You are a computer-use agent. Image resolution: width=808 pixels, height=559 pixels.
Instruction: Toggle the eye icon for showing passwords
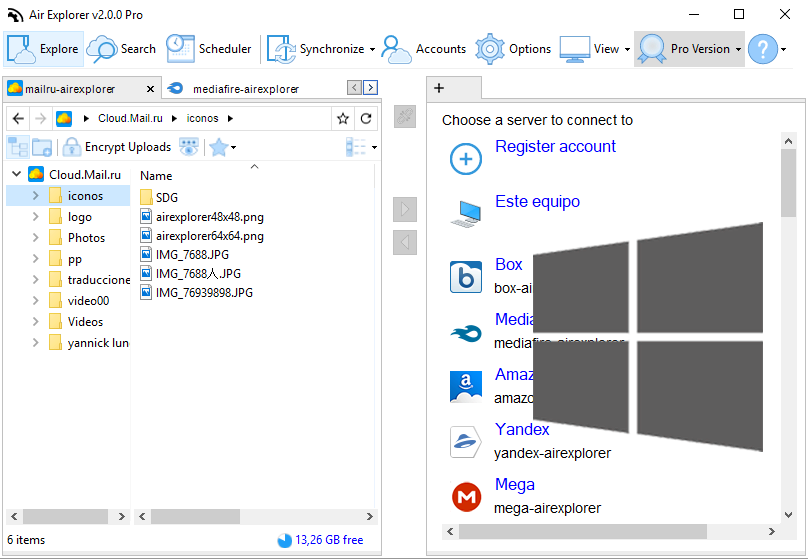[189, 147]
